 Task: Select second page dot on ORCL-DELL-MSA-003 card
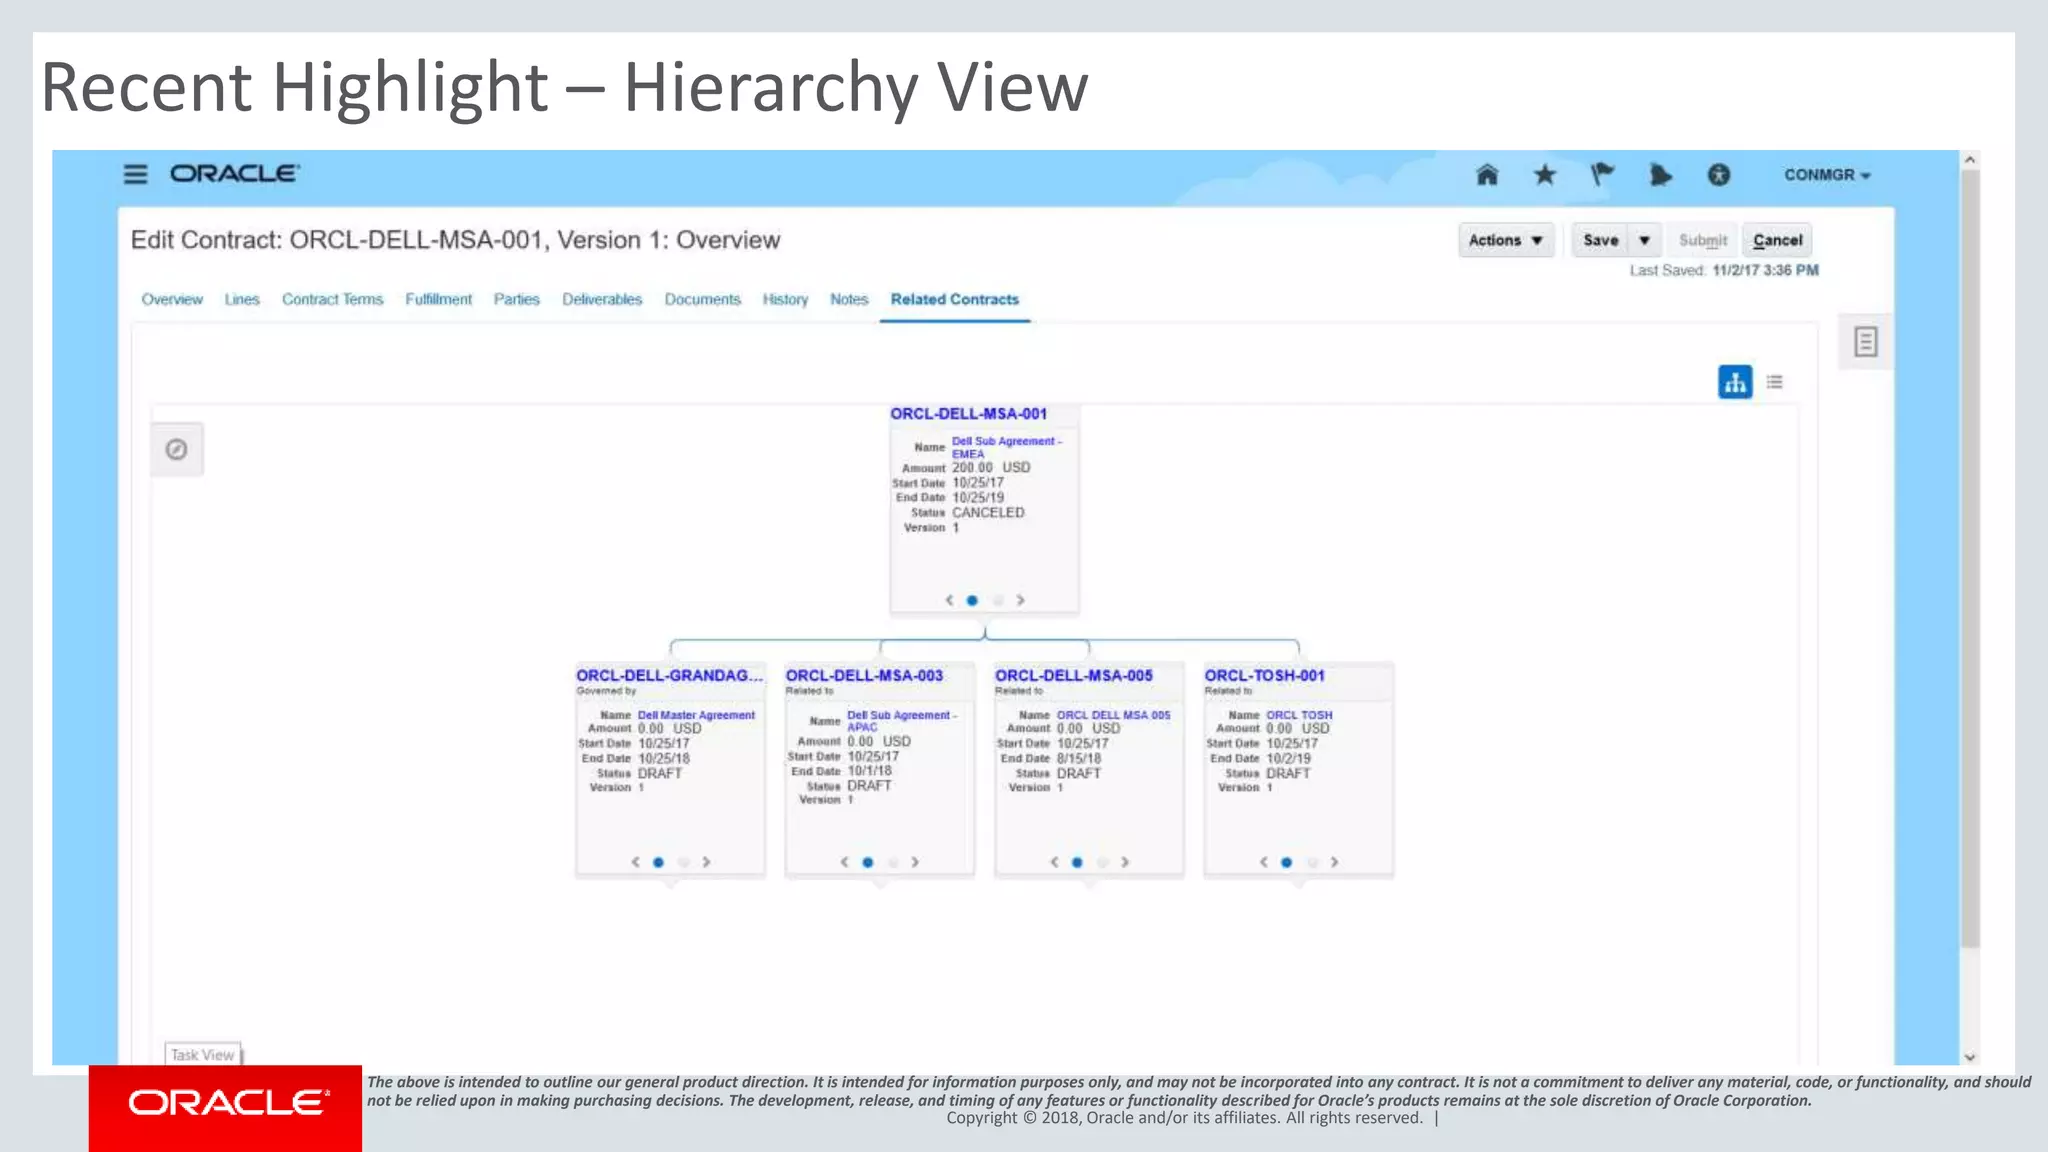[x=894, y=862]
